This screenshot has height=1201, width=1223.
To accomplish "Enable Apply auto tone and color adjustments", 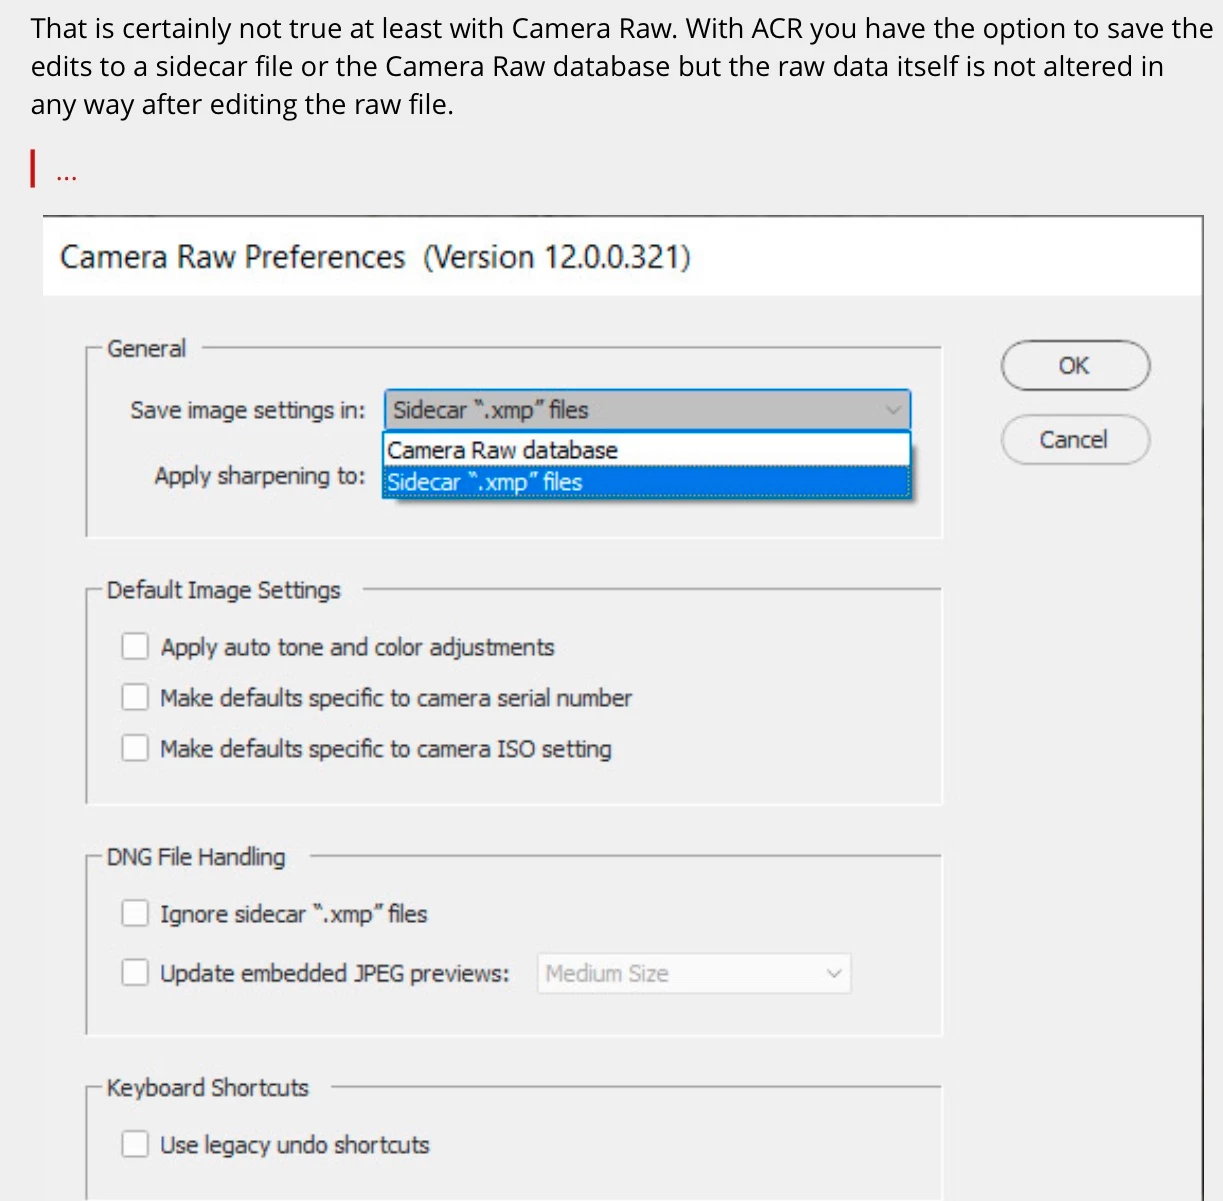I will coord(135,647).
